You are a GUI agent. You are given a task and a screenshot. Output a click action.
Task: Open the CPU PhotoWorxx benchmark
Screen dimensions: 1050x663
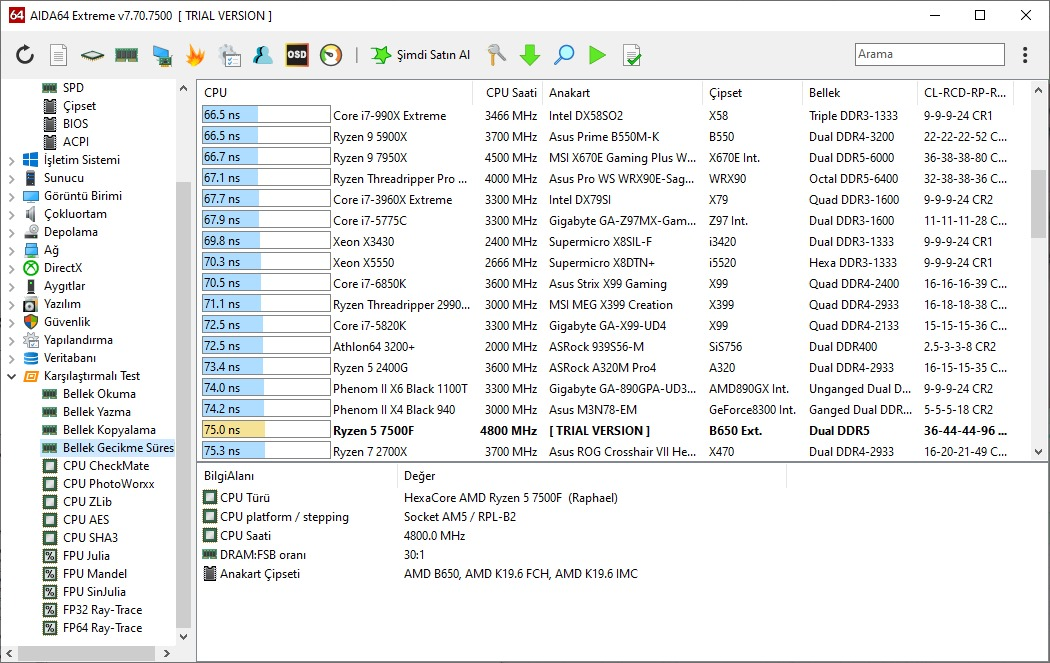108,484
